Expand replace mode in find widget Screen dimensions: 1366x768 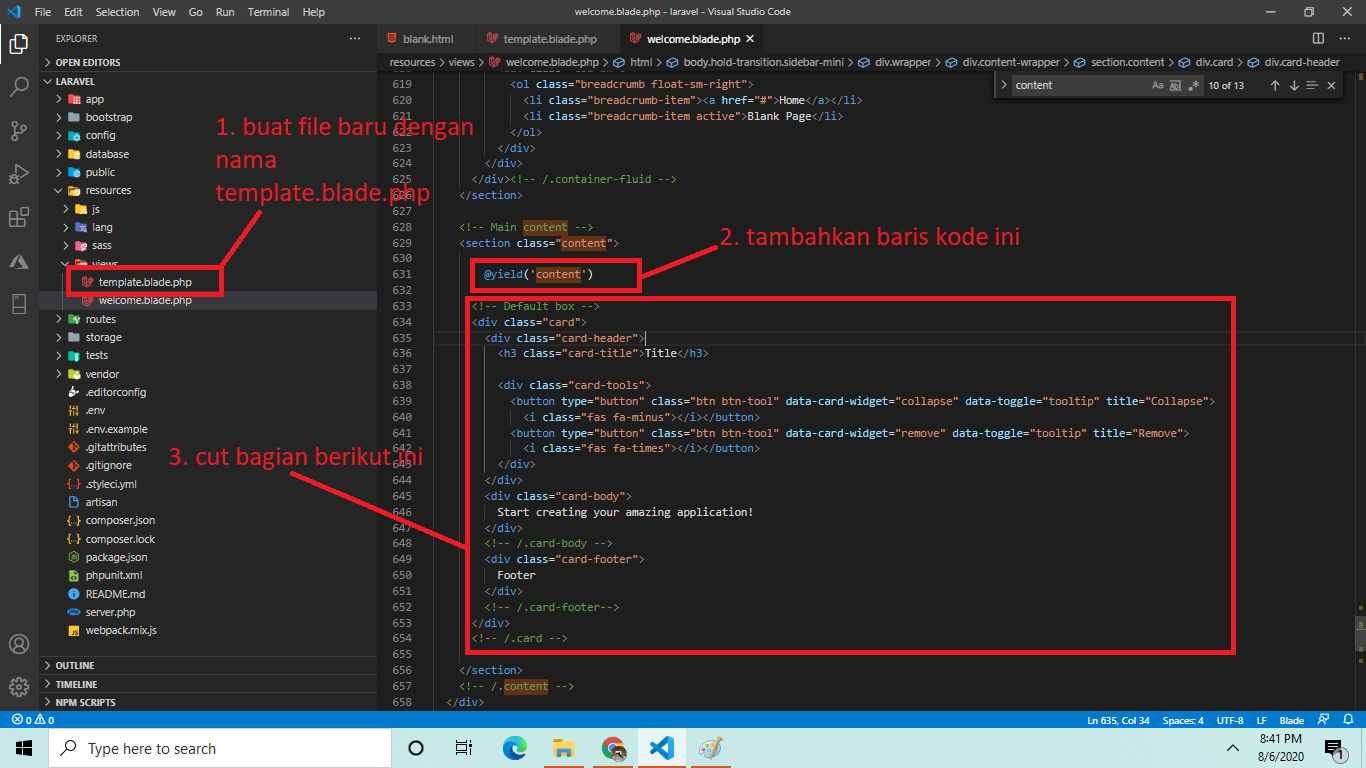[1003, 85]
